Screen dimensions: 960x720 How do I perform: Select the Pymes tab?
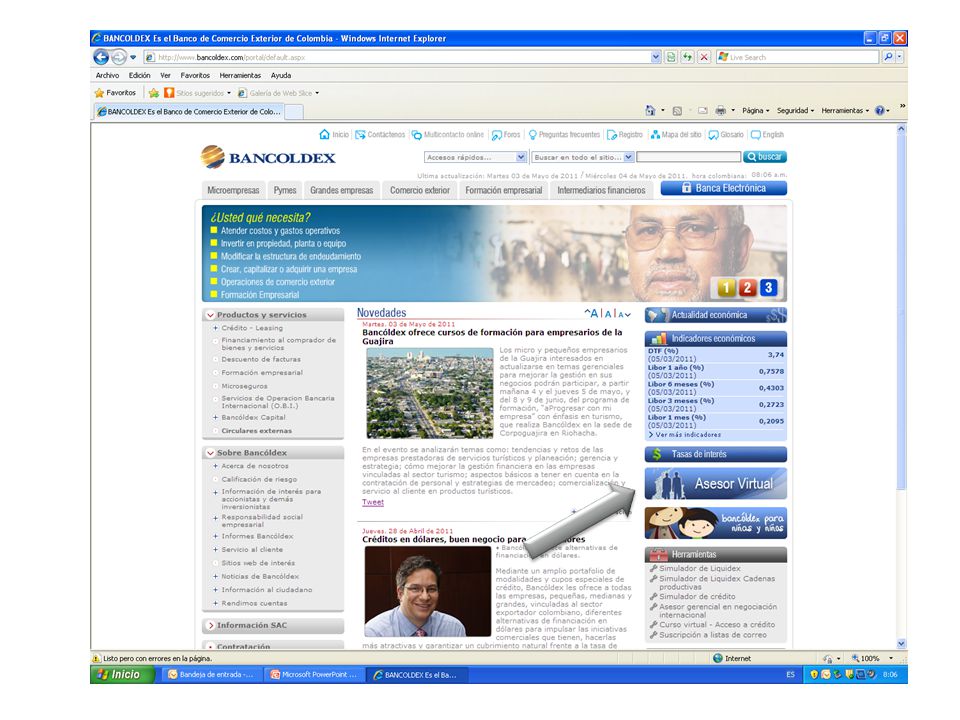[x=285, y=190]
